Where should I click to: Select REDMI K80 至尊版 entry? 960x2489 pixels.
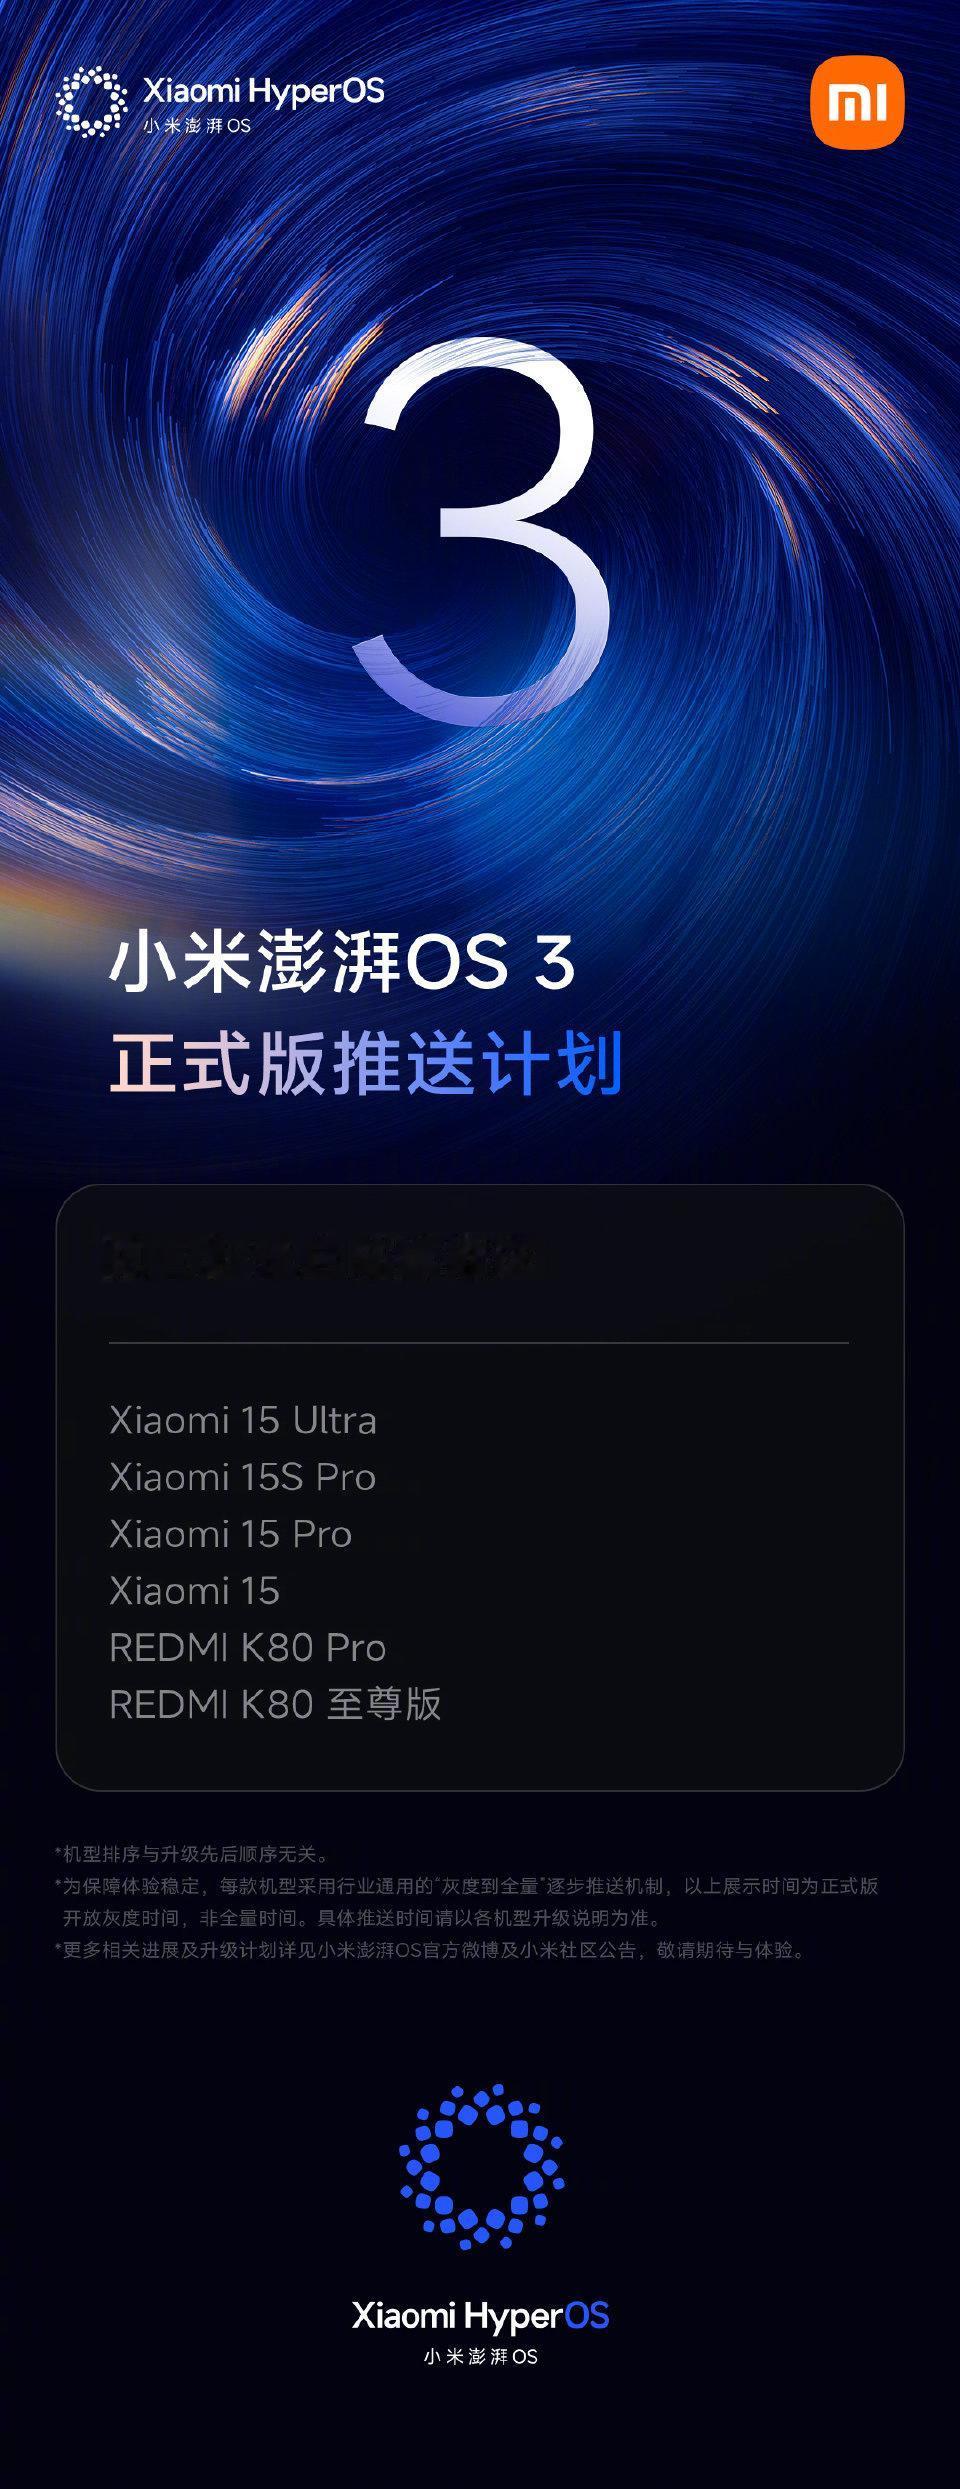[275, 1705]
